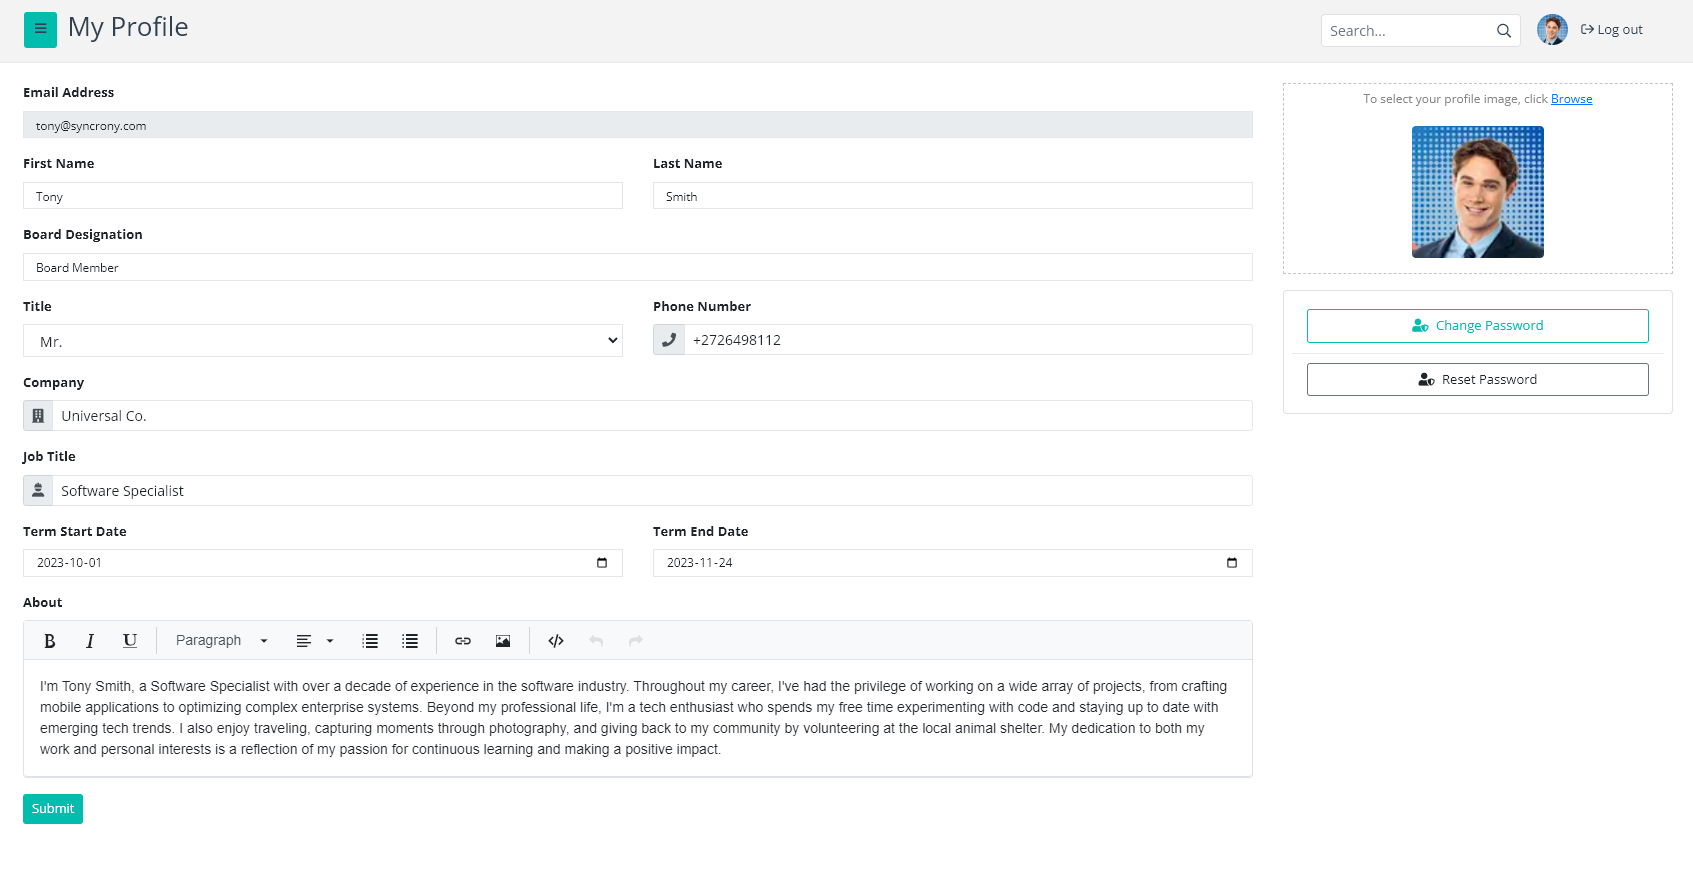The width and height of the screenshot is (1693, 882).
Task: Open the Paragraph style dropdown
Action: [x=222, y=641]
